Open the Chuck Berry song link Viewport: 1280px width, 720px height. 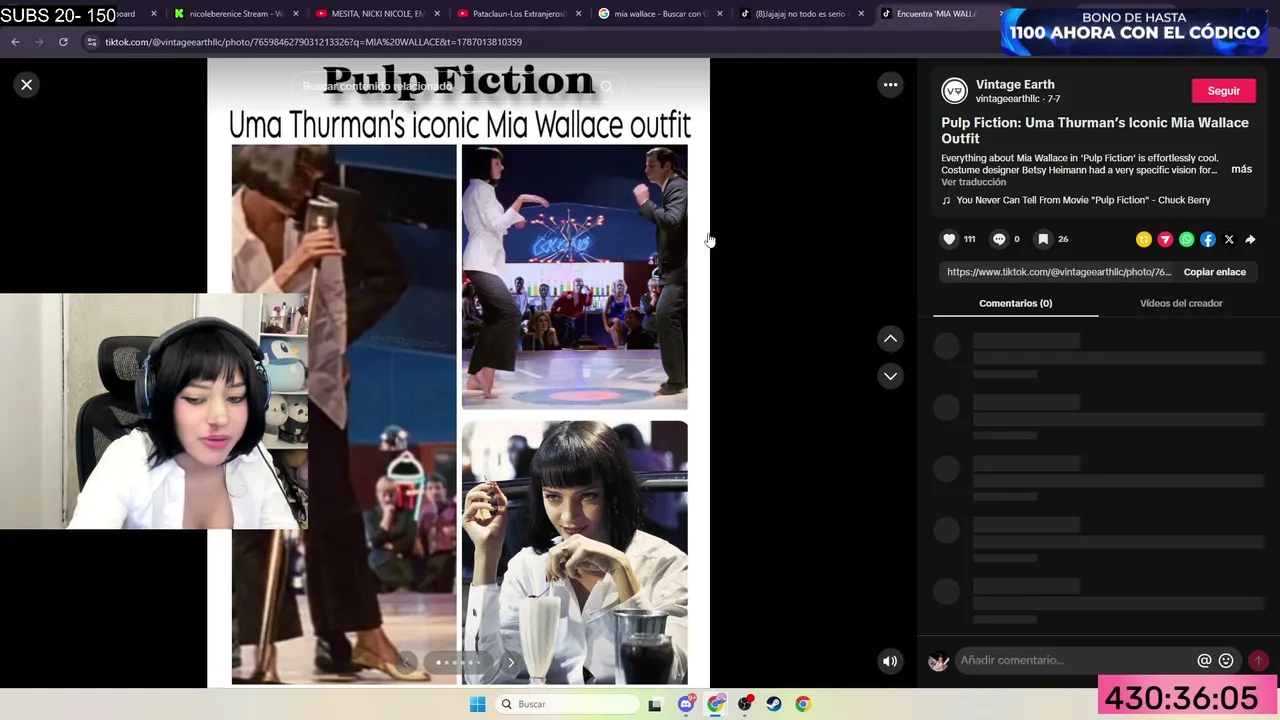tap(1083, 200)
